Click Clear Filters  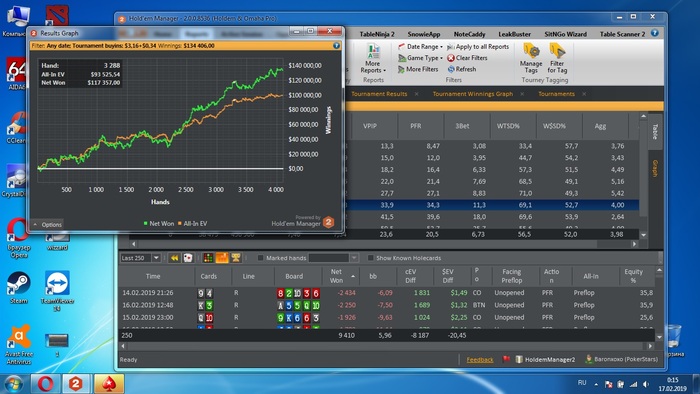[x=467, y=58]
